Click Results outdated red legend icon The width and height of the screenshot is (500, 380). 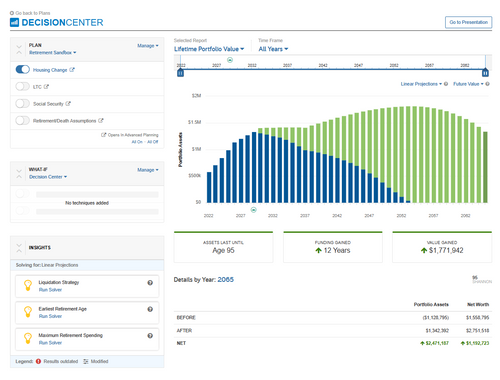(x=38, y=361)
